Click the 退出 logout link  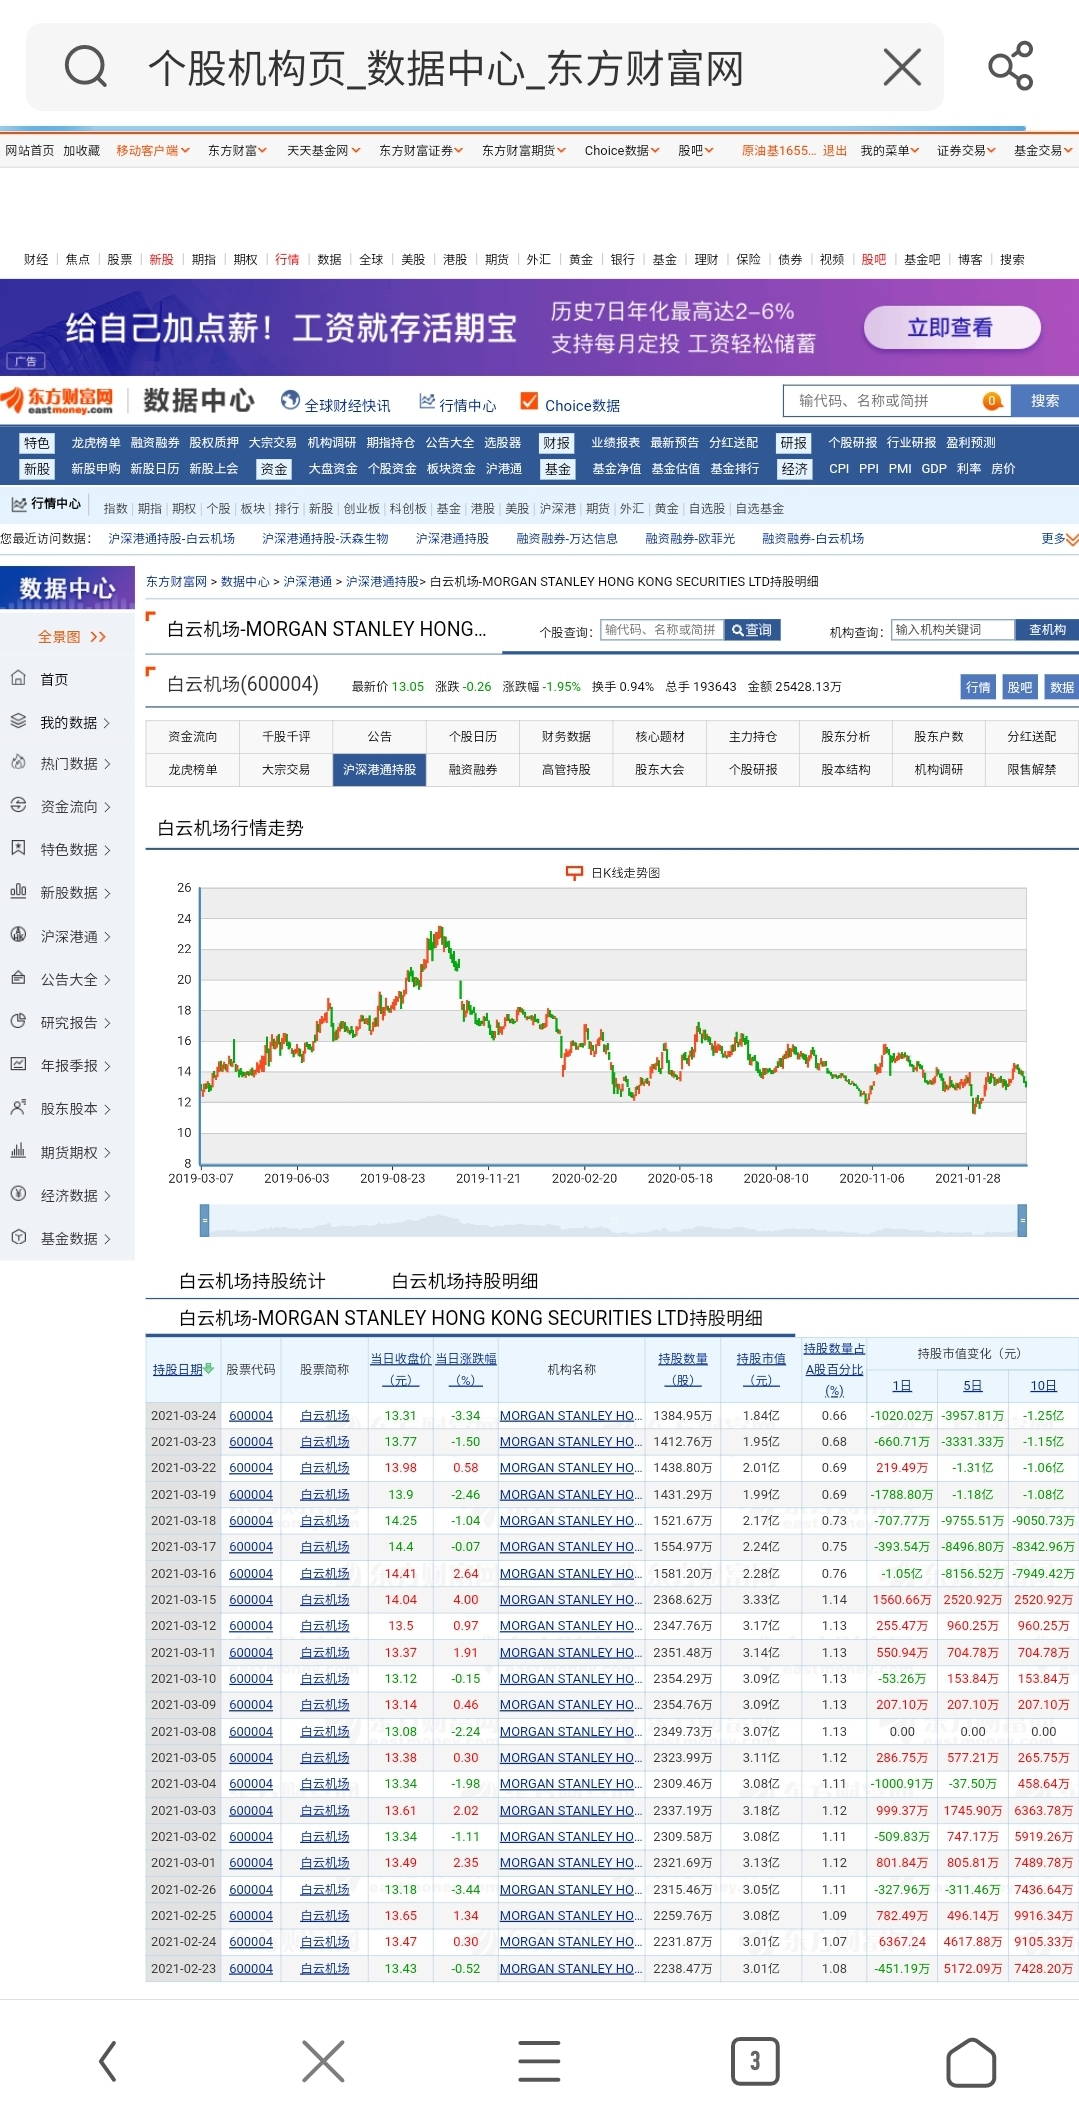coord(835,150)
